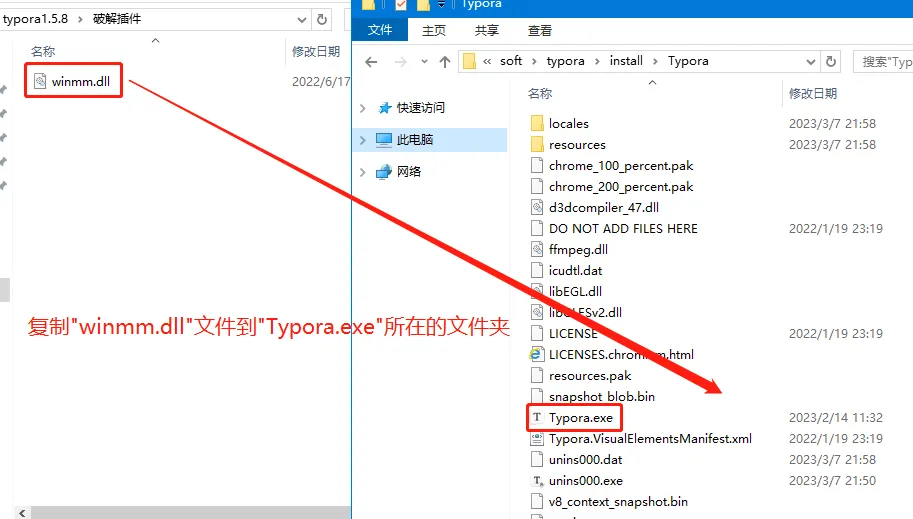
Task: Click 2023/3/7 21:50 date of unins000.exe
Action: pyautogui.click(x=832, y=481)
